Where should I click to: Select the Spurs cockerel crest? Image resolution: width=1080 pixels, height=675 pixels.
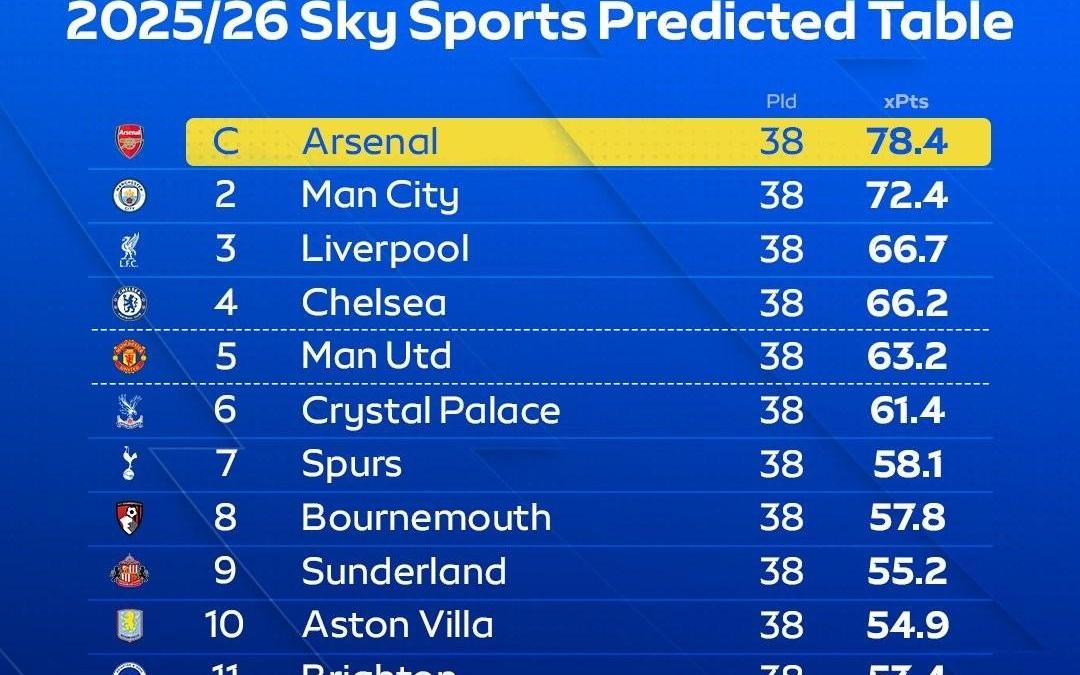coord(130,464)
